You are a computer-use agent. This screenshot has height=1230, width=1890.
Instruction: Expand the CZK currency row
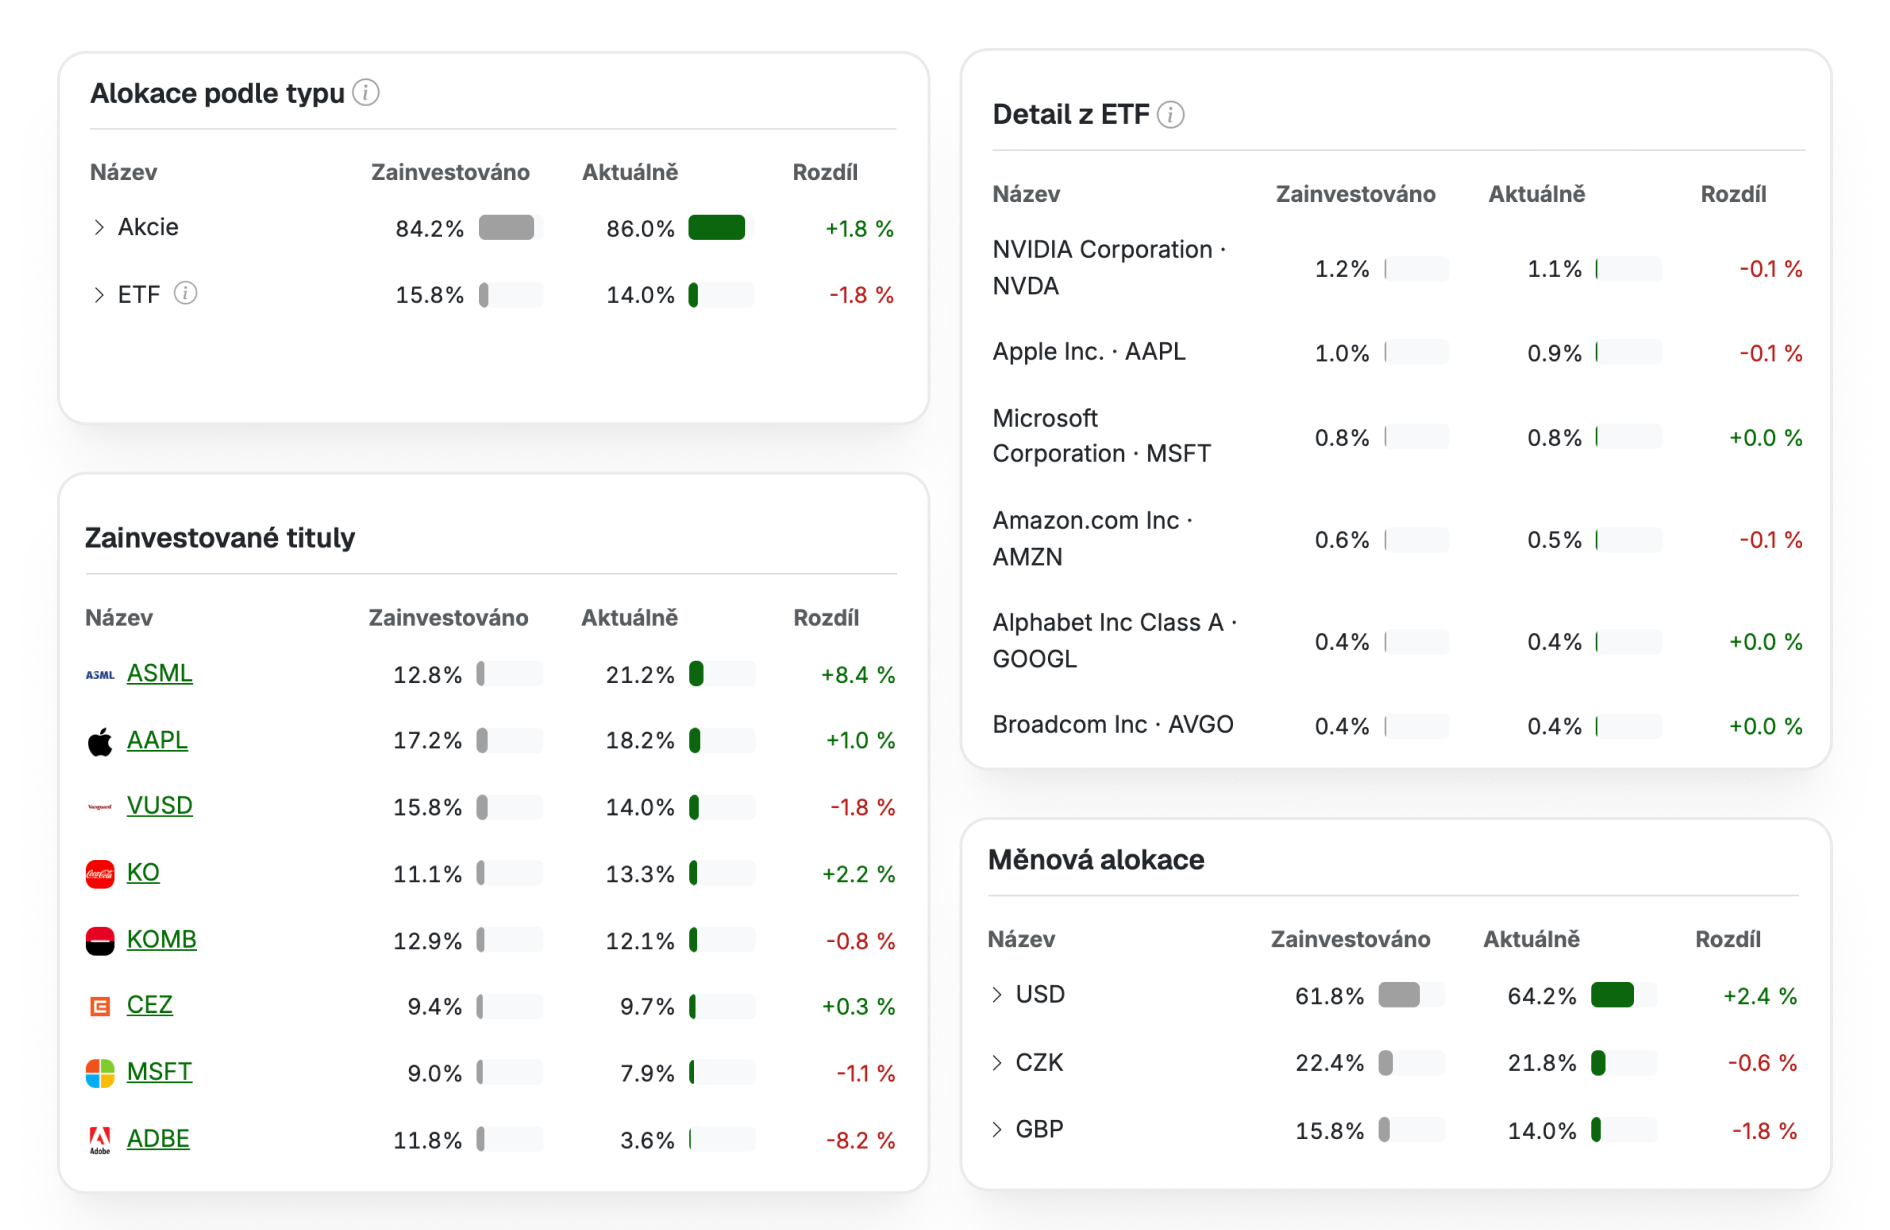[997, 1062]
